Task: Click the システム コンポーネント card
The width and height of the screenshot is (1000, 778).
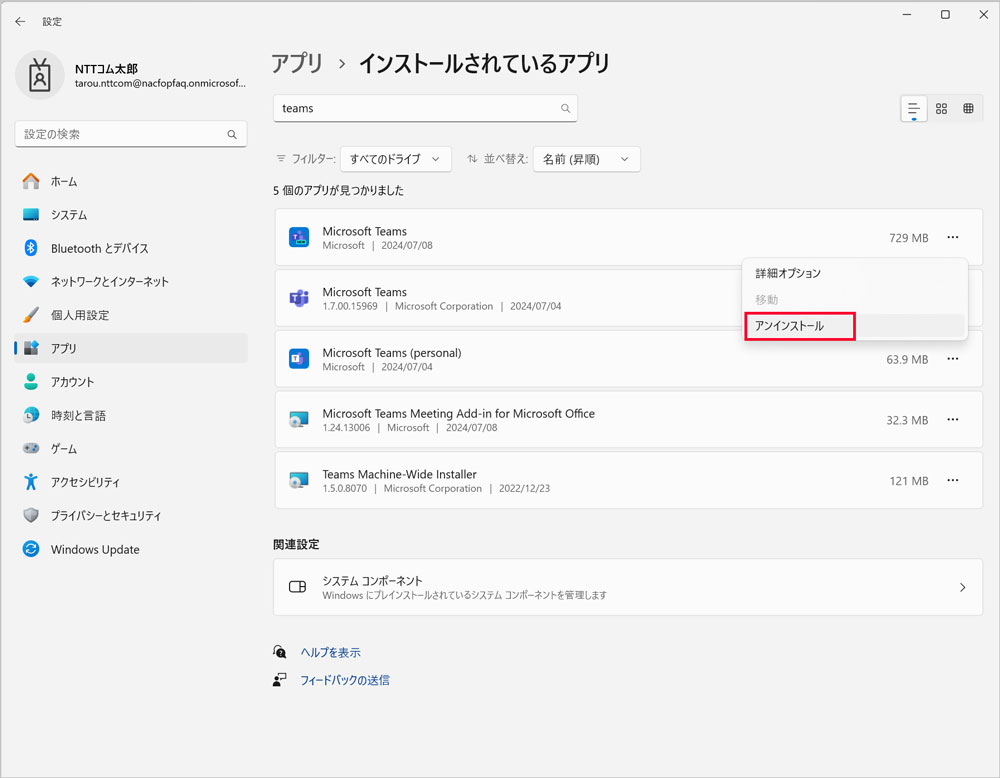Action: tap(628, 587)
